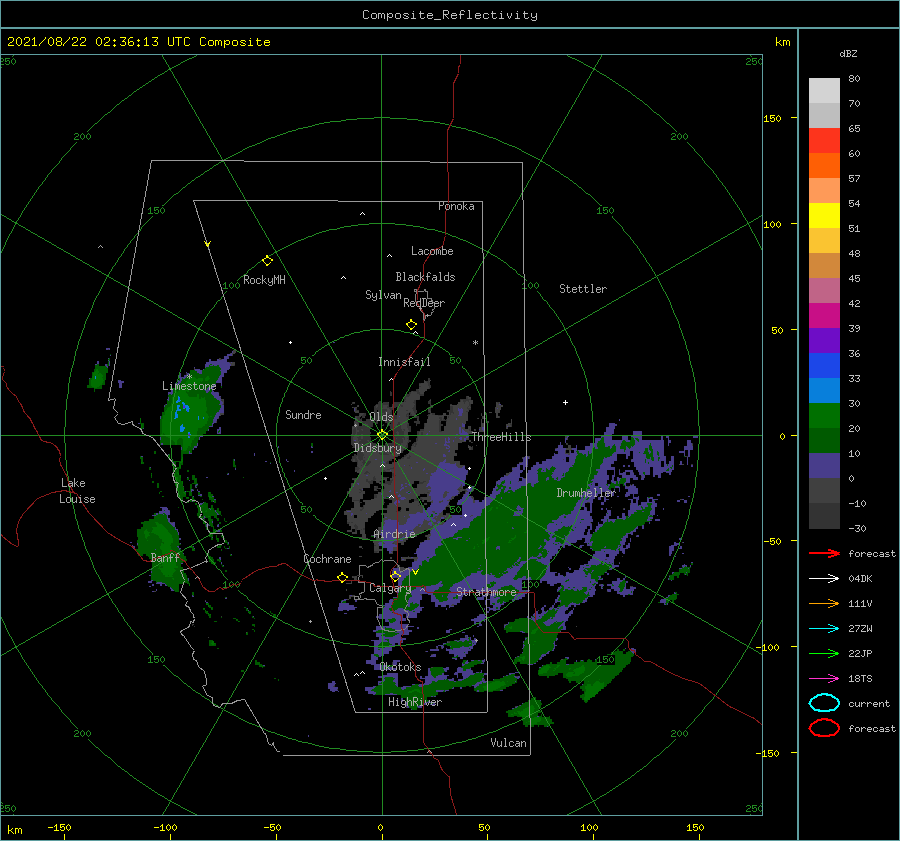Click the Sundre town label
Image resolution: width=900 pixels, height=841 pixels.
[304, 415]
